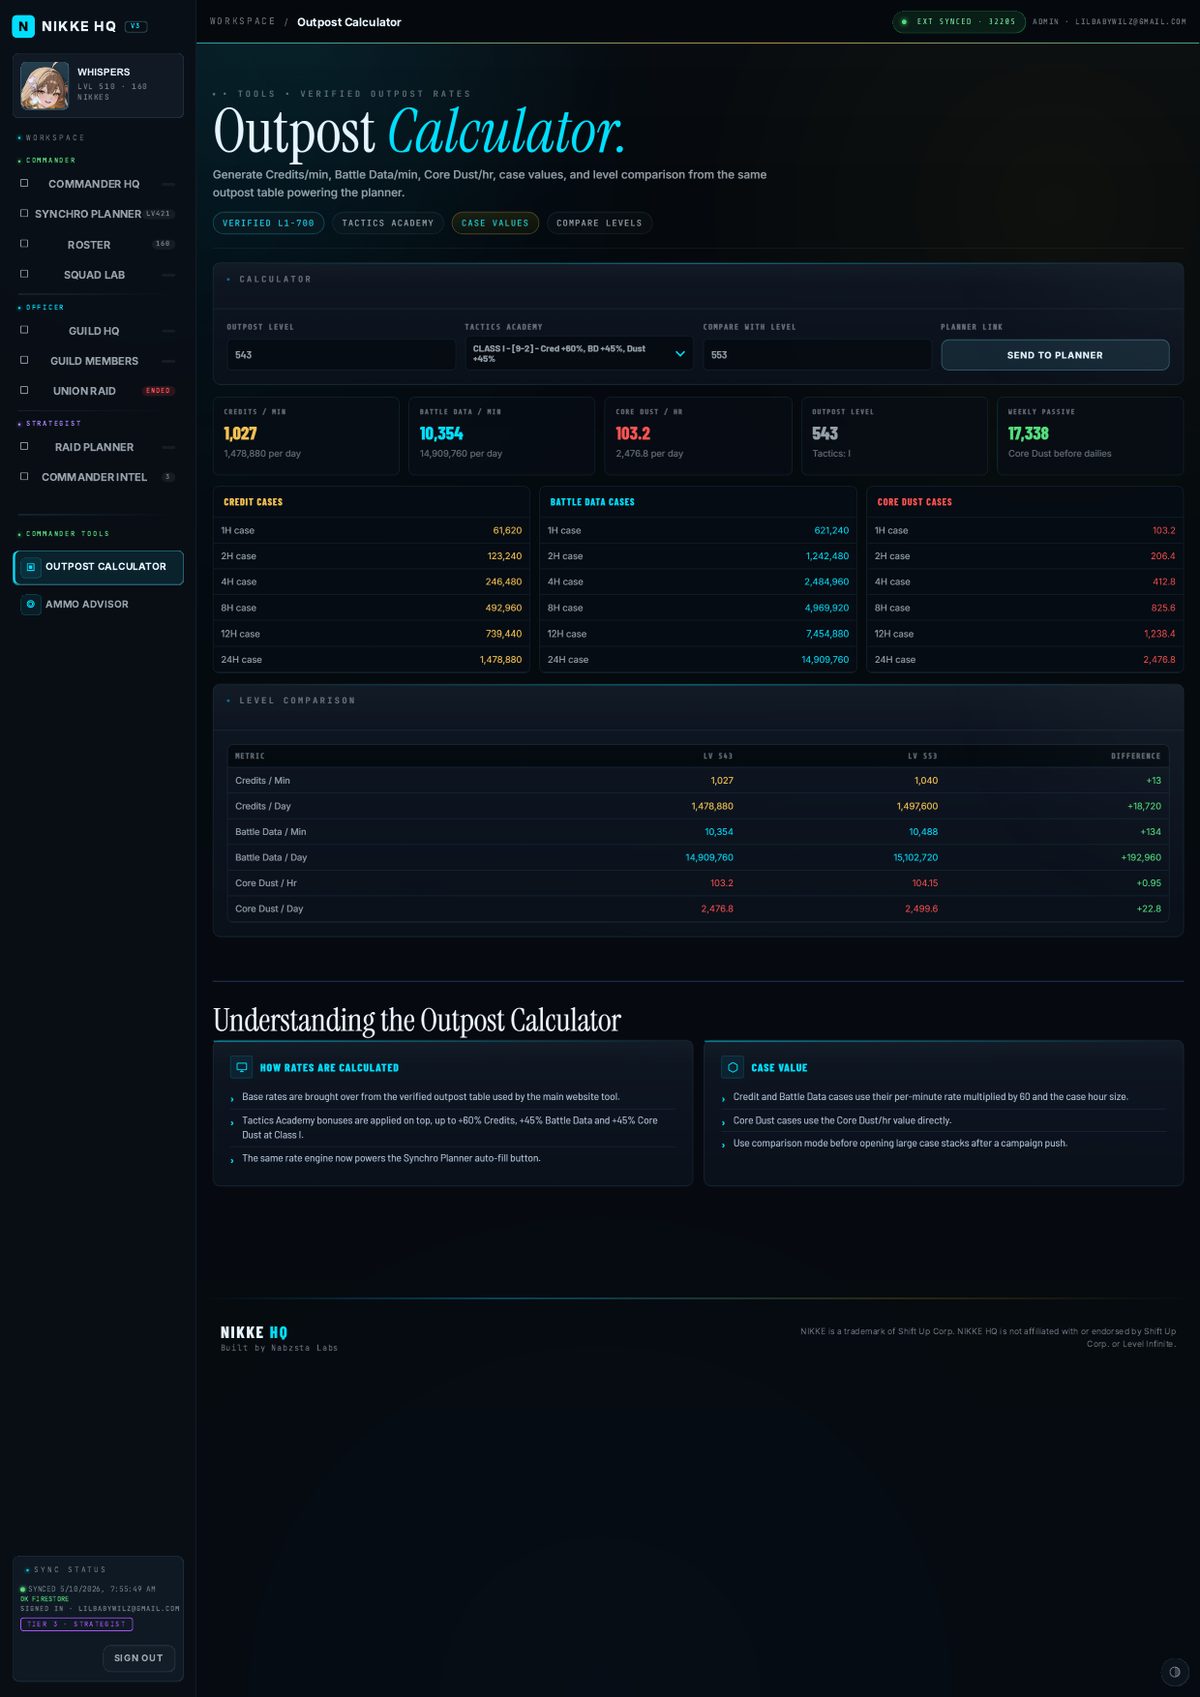Viewport: 1200px width, 1697px height.
Task: Click the square icon beside Synchro Planner
Action: click(24, 213)
